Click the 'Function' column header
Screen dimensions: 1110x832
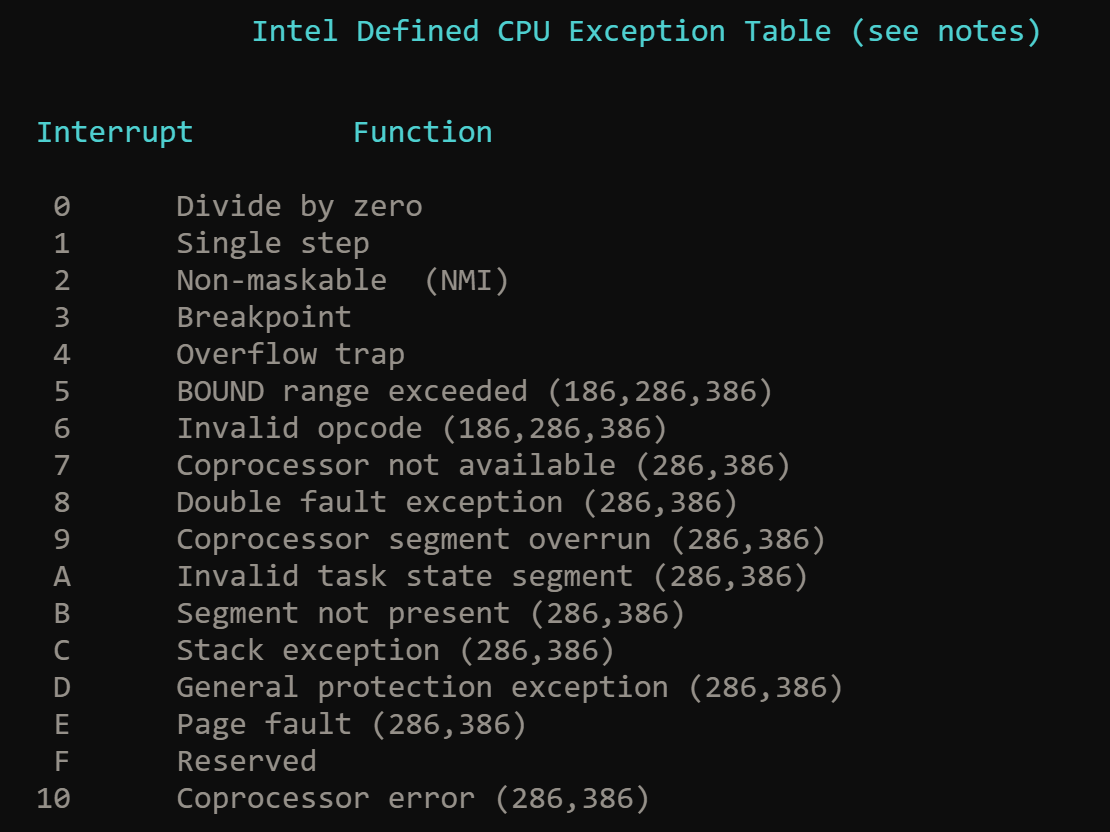(422, 132)
